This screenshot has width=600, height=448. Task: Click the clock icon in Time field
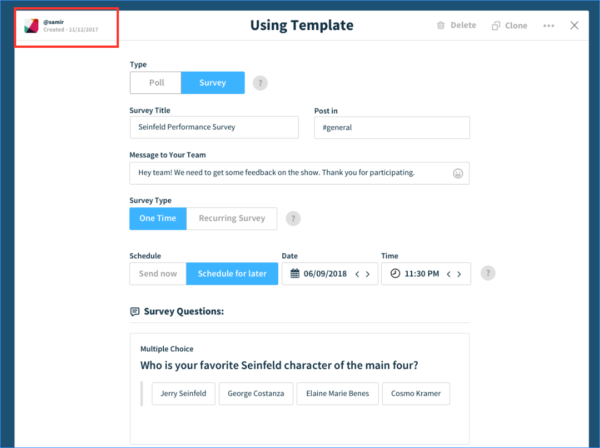pyautogui.click(x=395, y=274)
